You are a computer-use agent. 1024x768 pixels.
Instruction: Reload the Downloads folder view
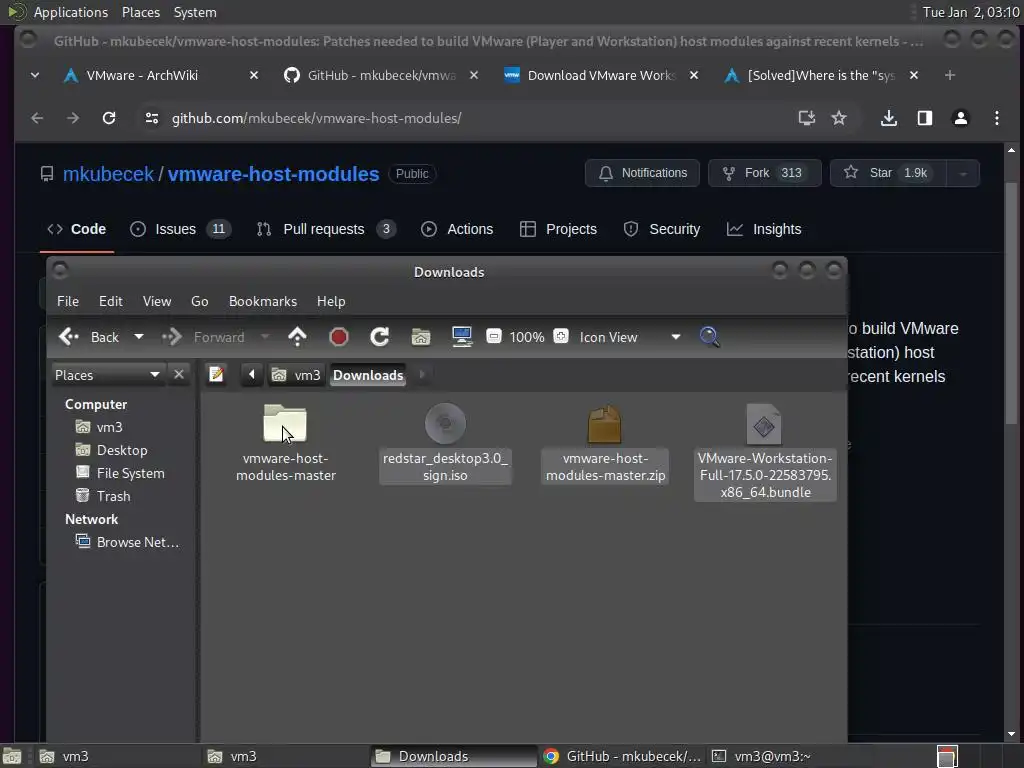(x=379, y=337)
